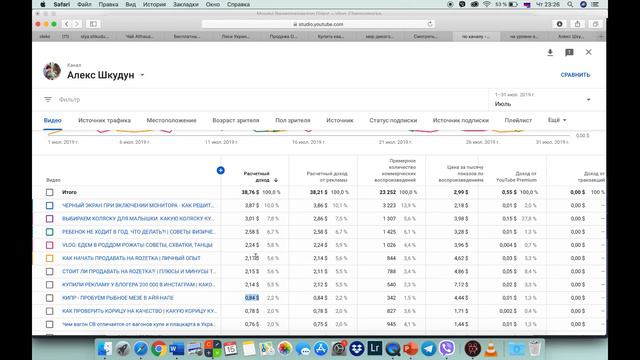
Task: Click the studio.youtube.com address bar
Action: pos(318,24)
